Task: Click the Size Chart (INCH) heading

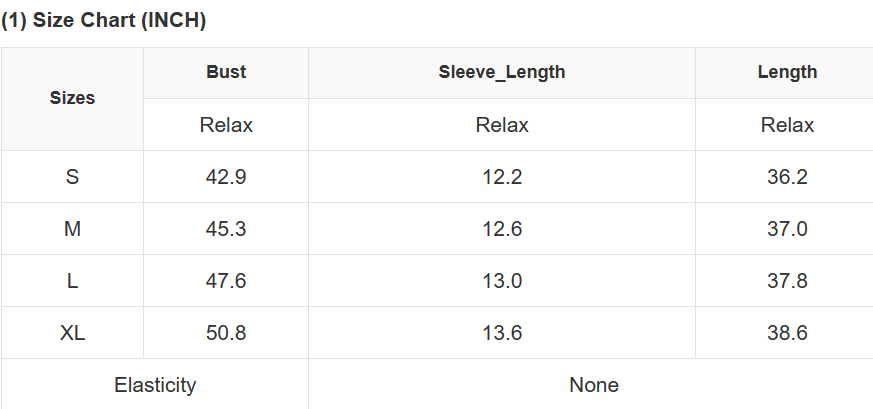Action: [x=103, y=21]
